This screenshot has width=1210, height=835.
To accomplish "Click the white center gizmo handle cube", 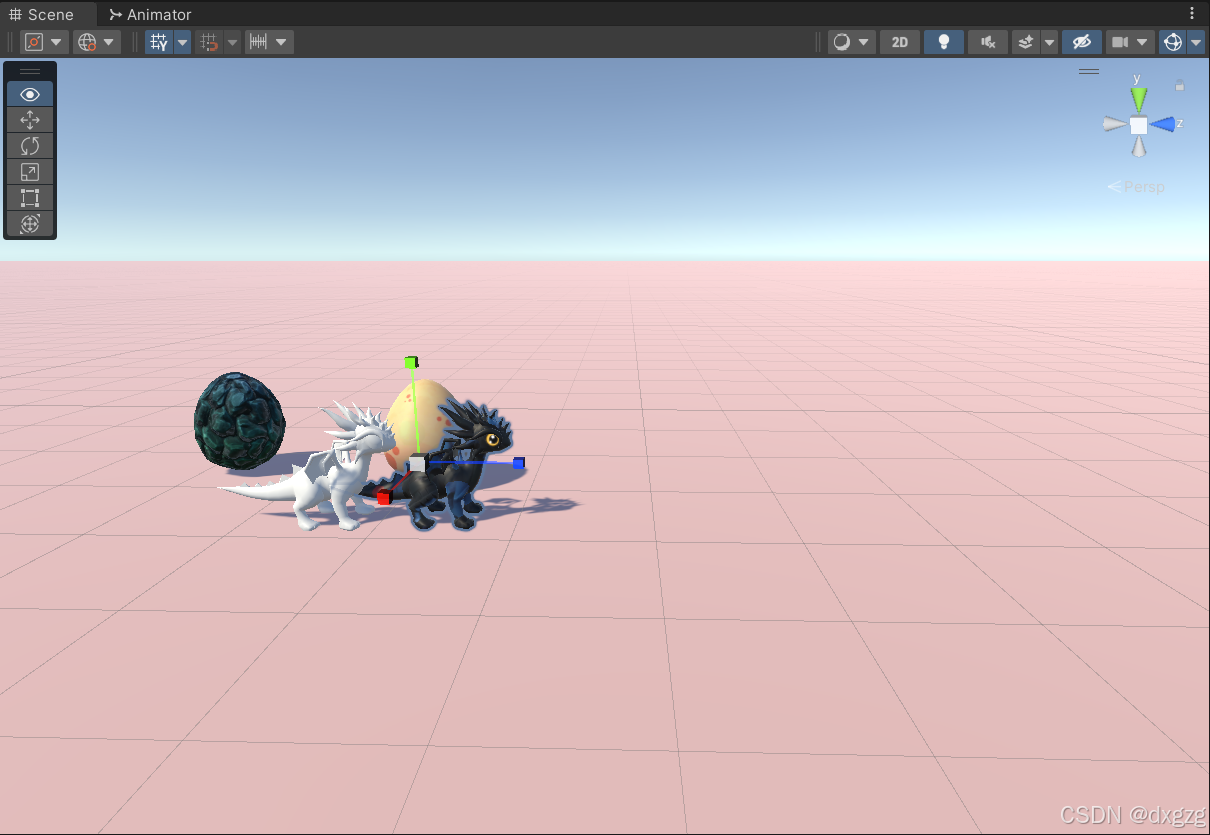I will coord(417,464).
